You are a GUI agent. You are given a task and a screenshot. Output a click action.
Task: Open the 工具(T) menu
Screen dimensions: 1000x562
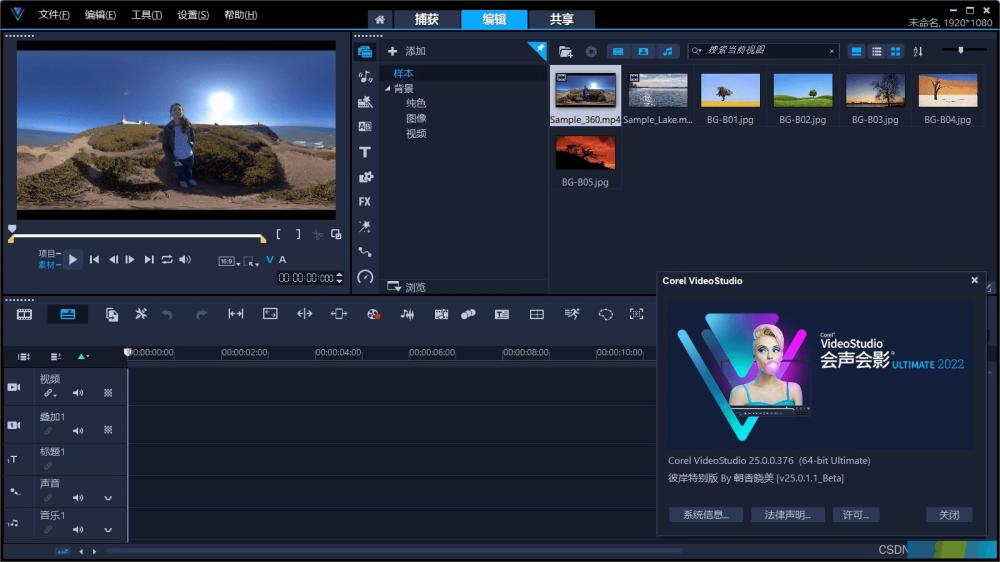pos(147,15)
